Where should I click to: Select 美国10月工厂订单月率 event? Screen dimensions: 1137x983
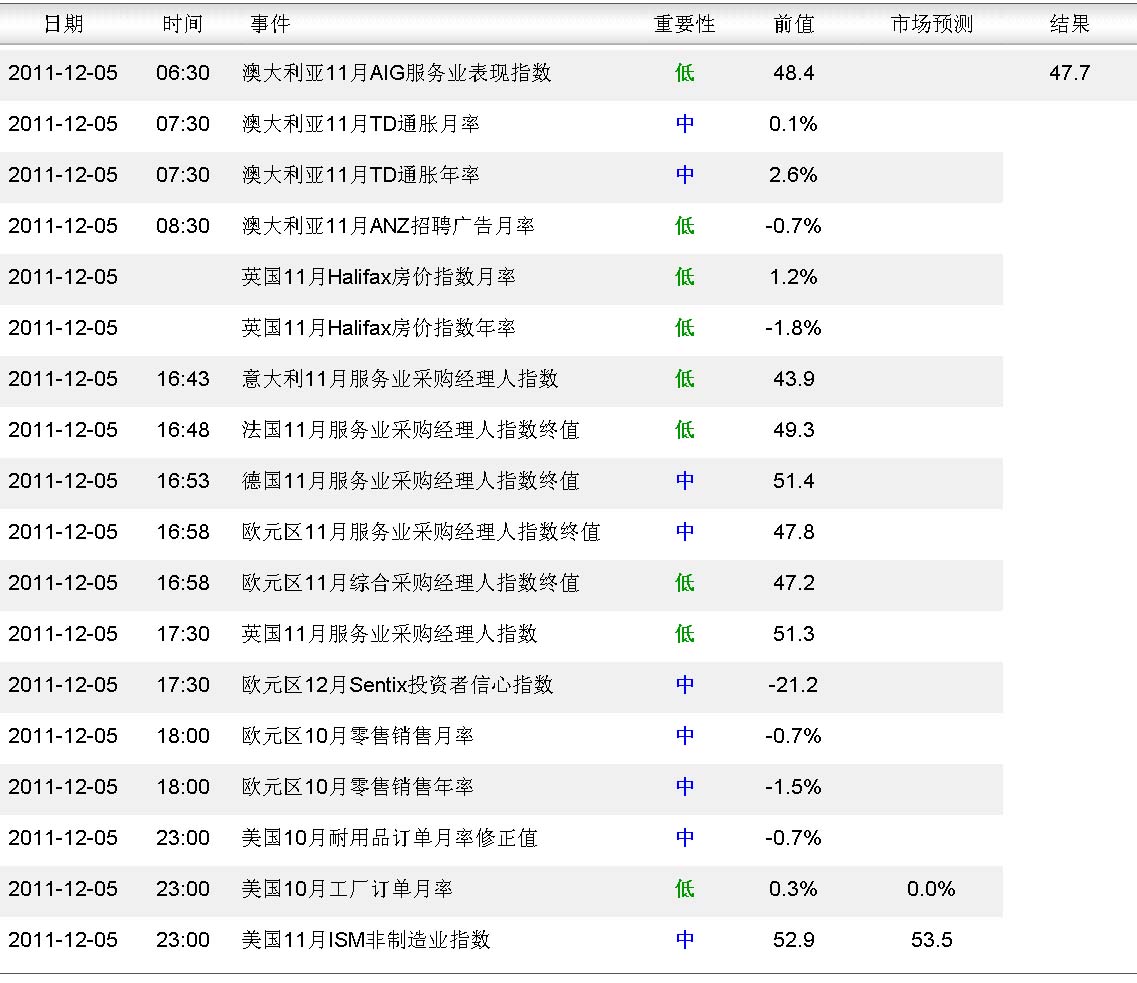[x=347, y=889]
